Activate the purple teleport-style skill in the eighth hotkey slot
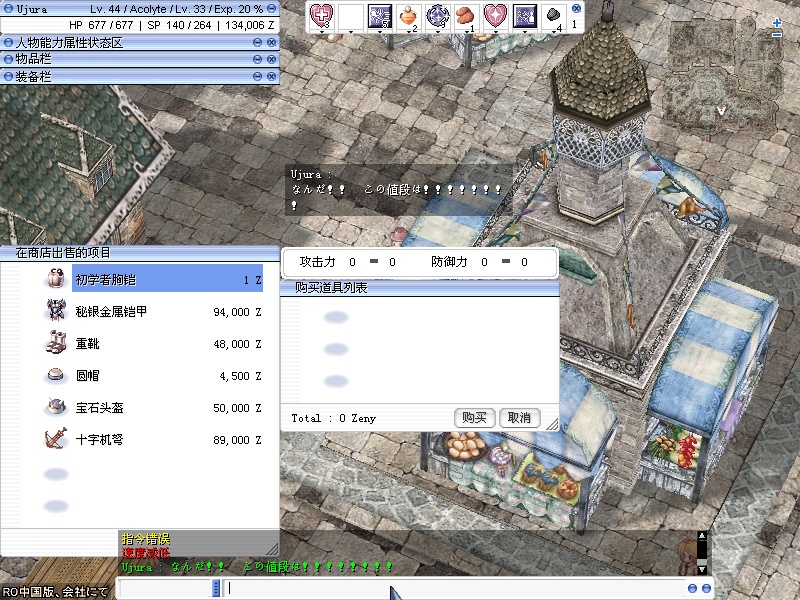 525,15
